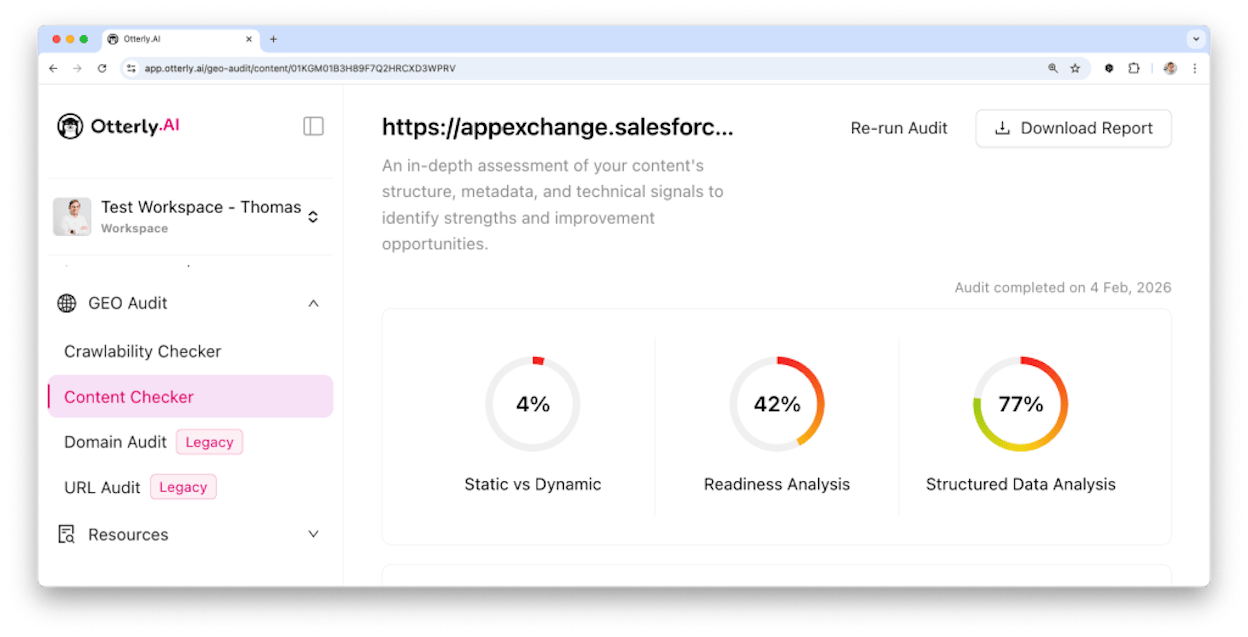Click the Legacy badge next to URL Audit

click(x=183, y=487)
